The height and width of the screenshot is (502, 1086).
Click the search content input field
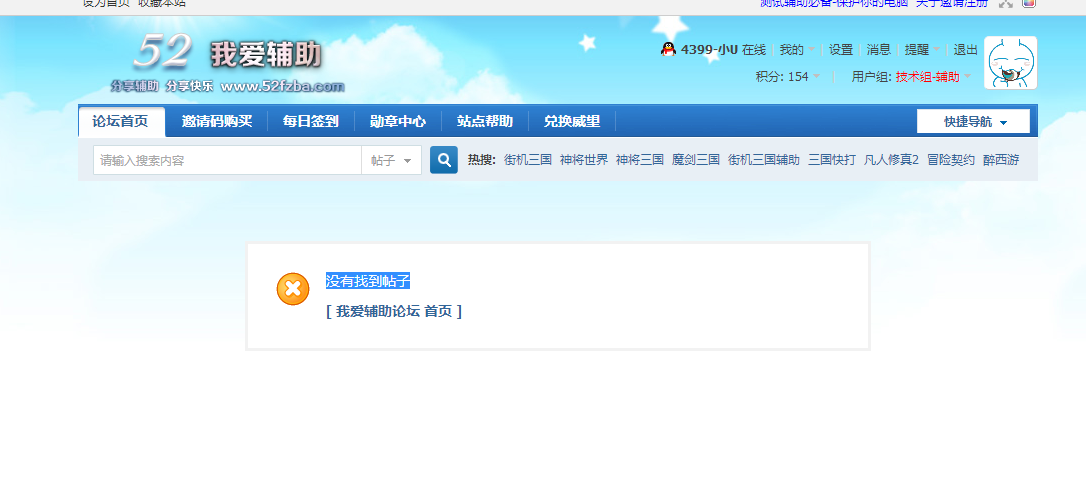227,161
